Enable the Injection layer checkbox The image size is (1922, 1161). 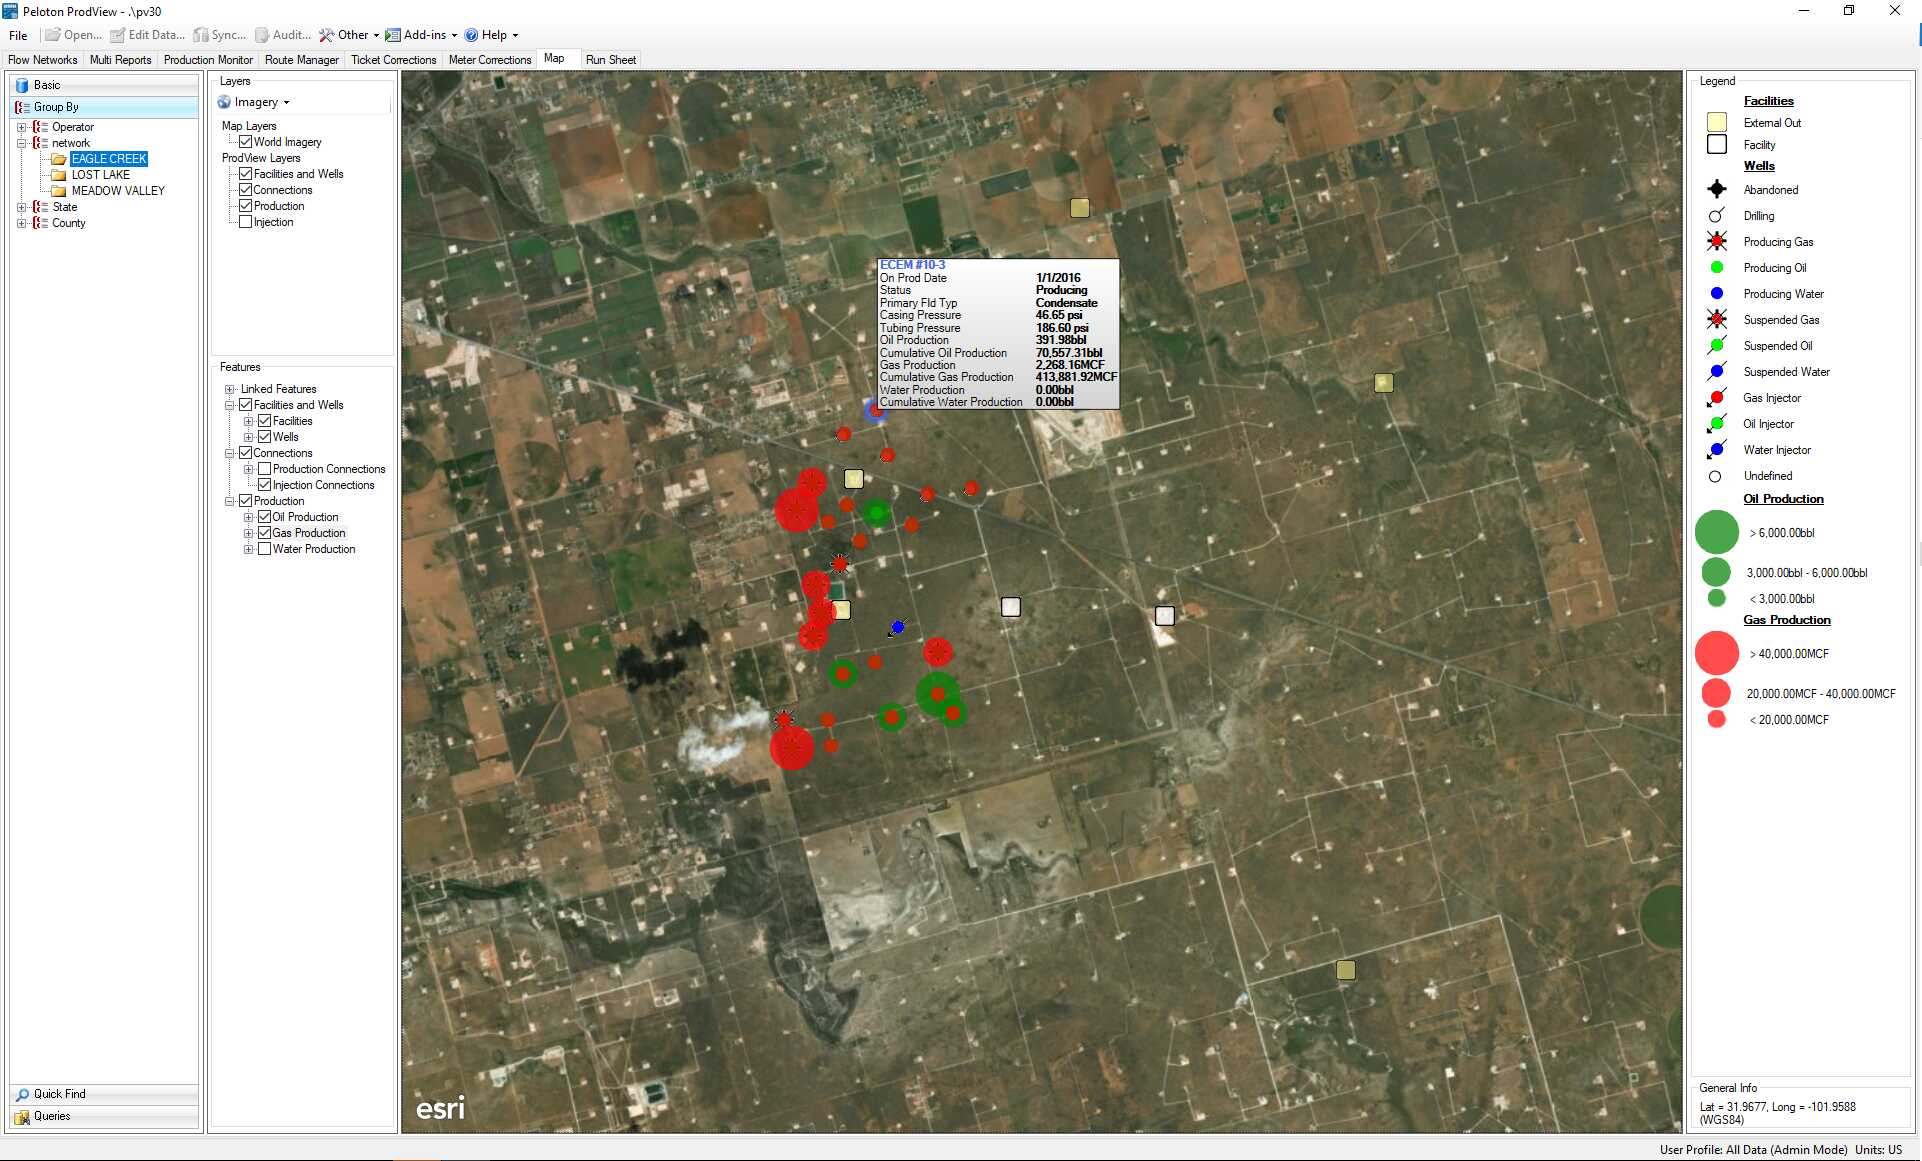pyautogui.click(x=245, y=222)
